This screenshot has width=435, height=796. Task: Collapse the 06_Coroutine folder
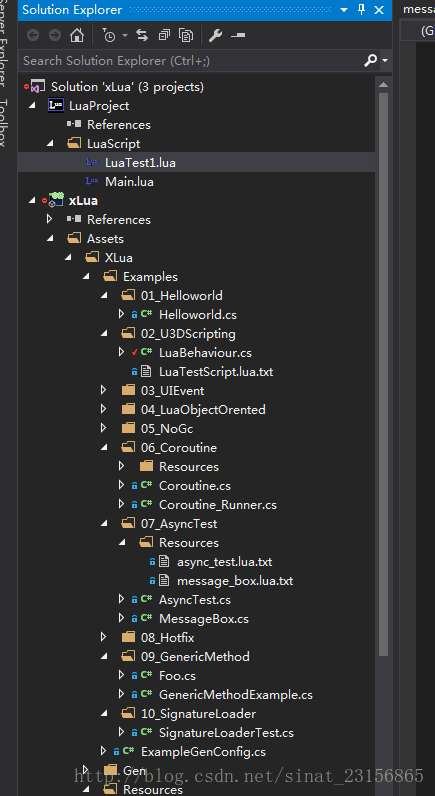[104, 448]
